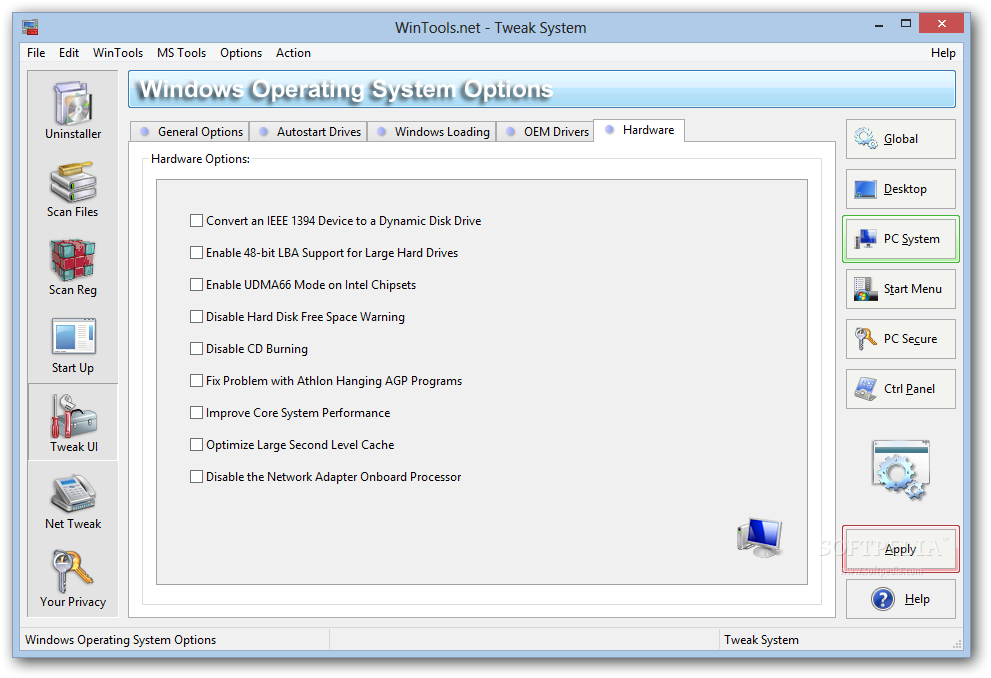Open the Your Privacy tool
Viewport: 991px width, 678px height.
coord(73,579)
